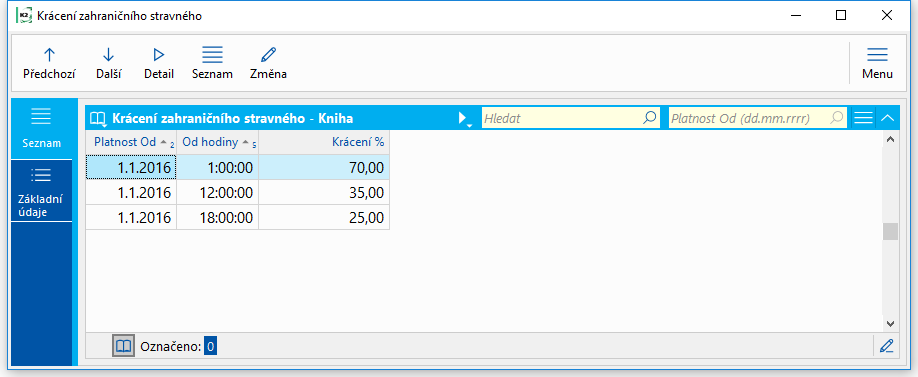Image resolution: width=918 pixels, height=377 pixels.
Task: Click the magnifier icon in Hledat field
Action: click(650, 118)
